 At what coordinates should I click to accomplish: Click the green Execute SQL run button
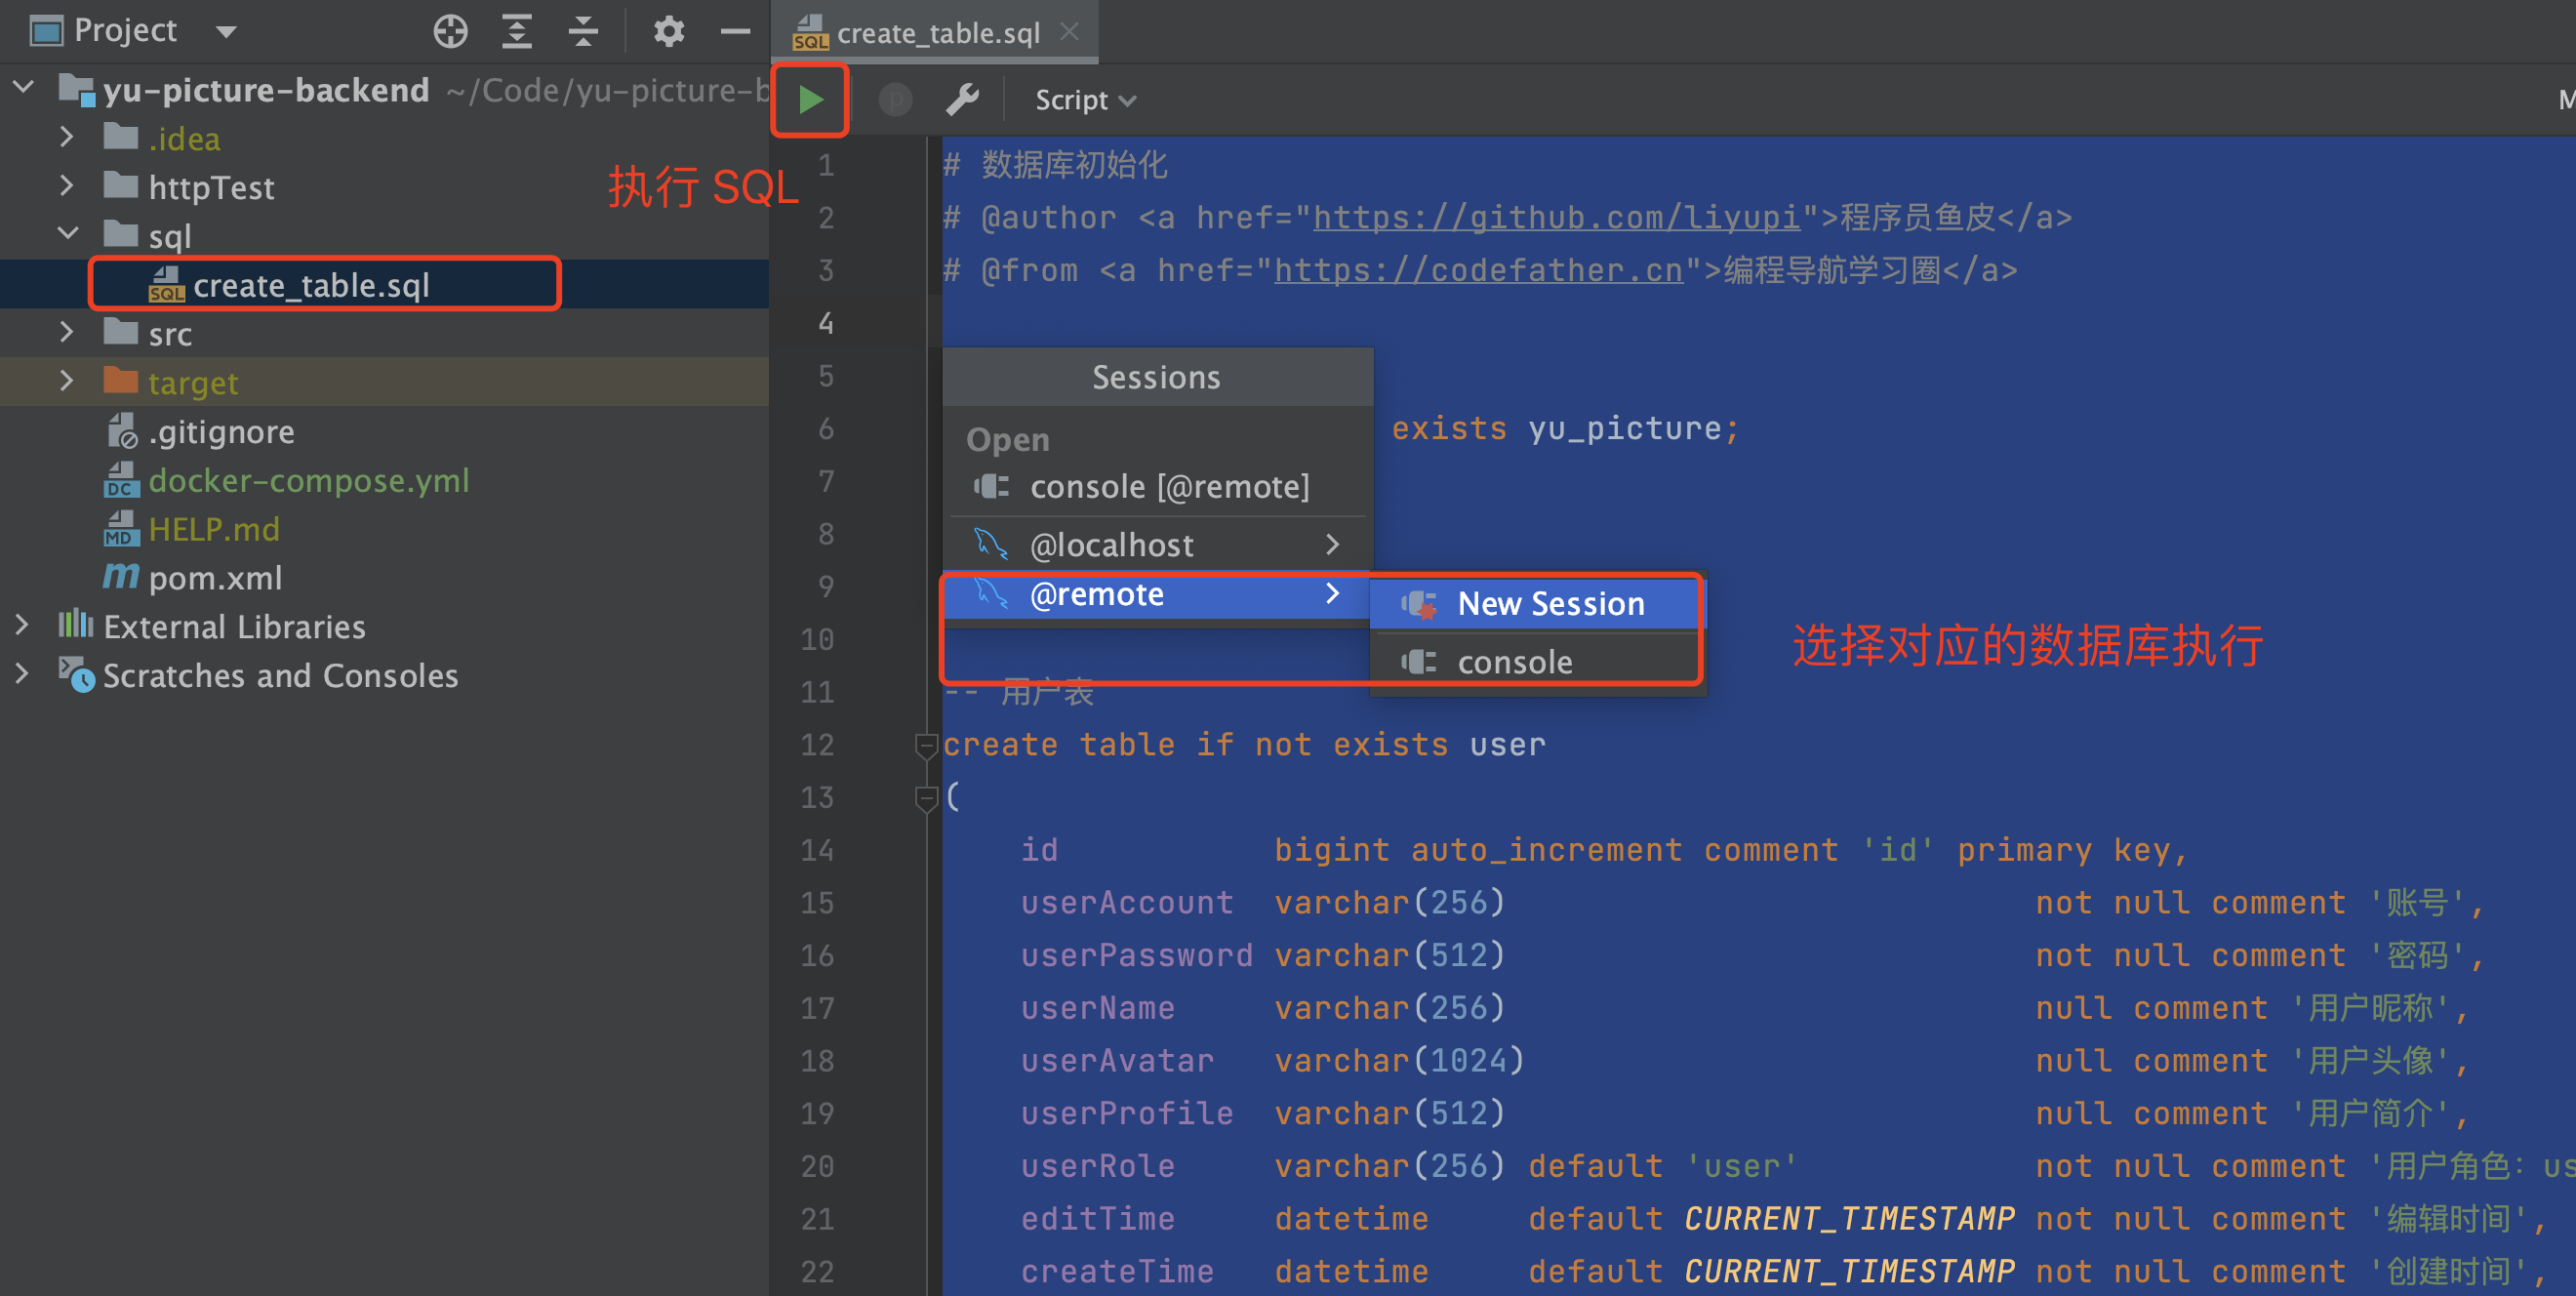[810, 100]
